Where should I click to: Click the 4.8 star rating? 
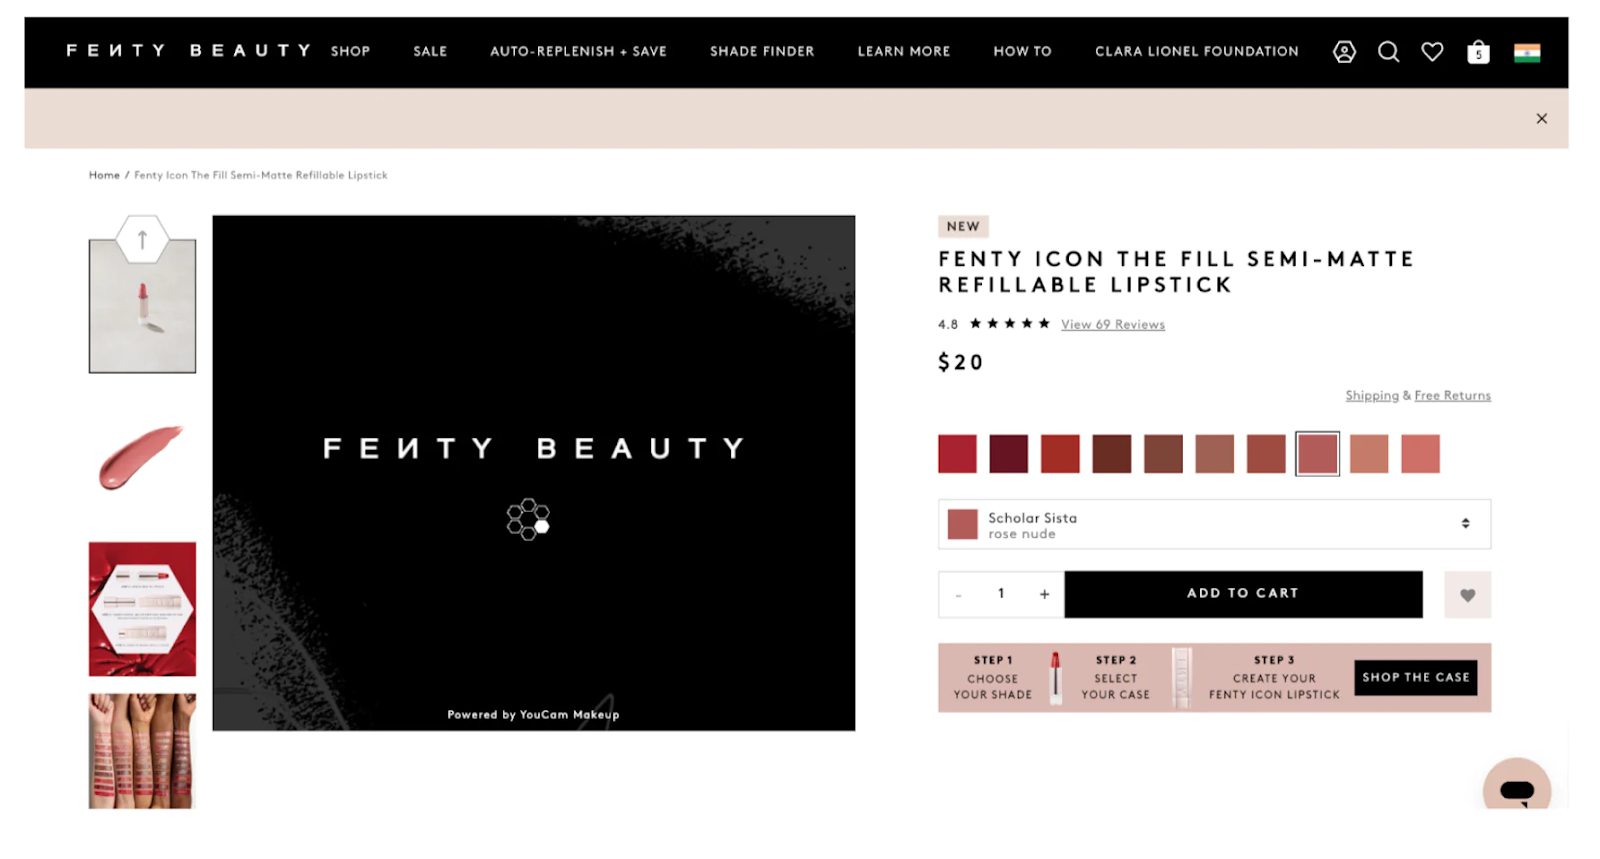click(x=995, y=324)
